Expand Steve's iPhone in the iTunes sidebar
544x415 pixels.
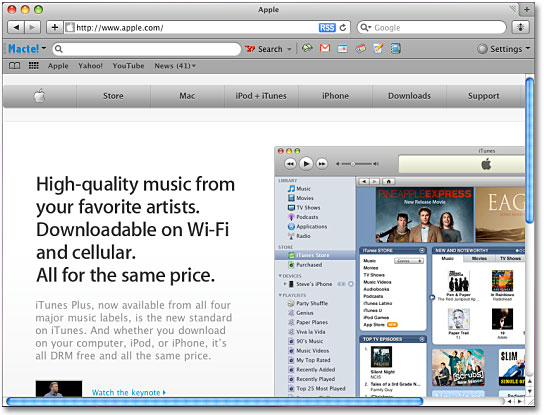tap(285, 284)
